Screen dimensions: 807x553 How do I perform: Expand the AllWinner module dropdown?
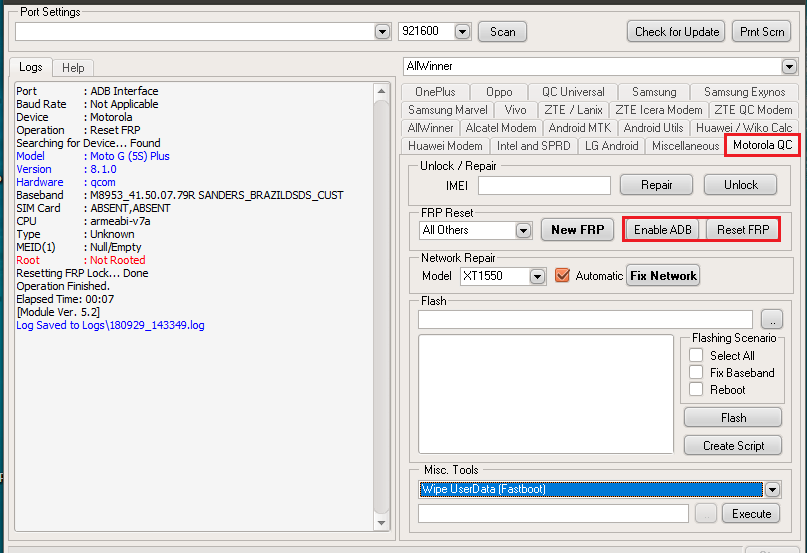(x=788, y=66)
